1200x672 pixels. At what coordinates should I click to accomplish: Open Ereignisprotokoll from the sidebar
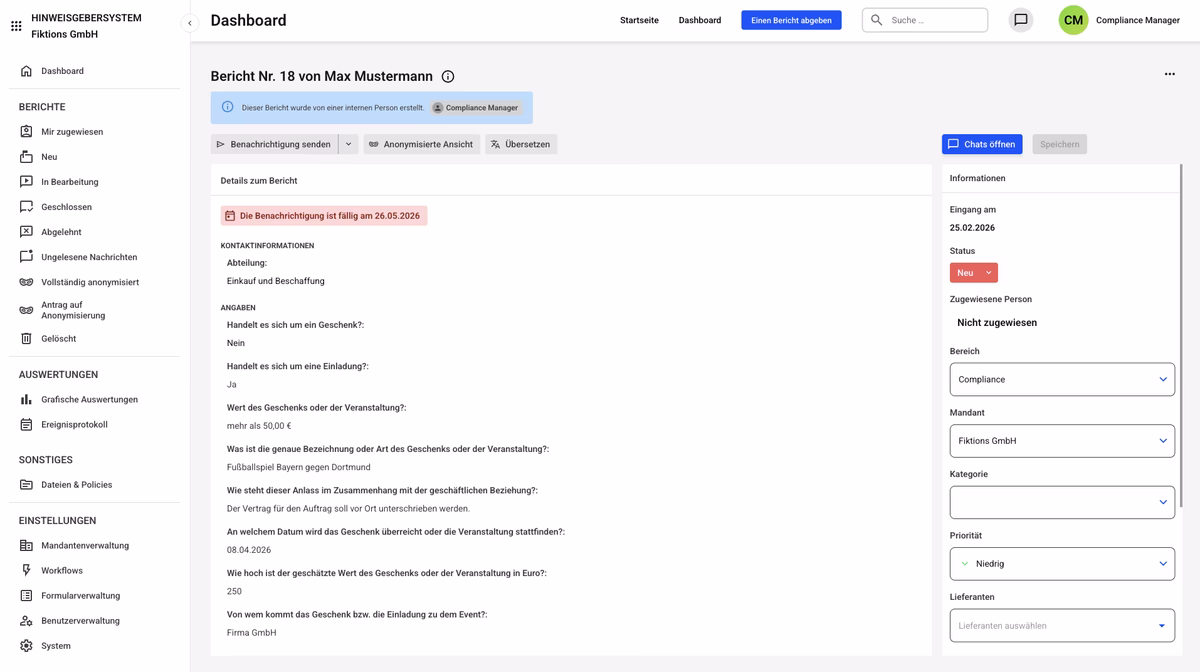74,425
